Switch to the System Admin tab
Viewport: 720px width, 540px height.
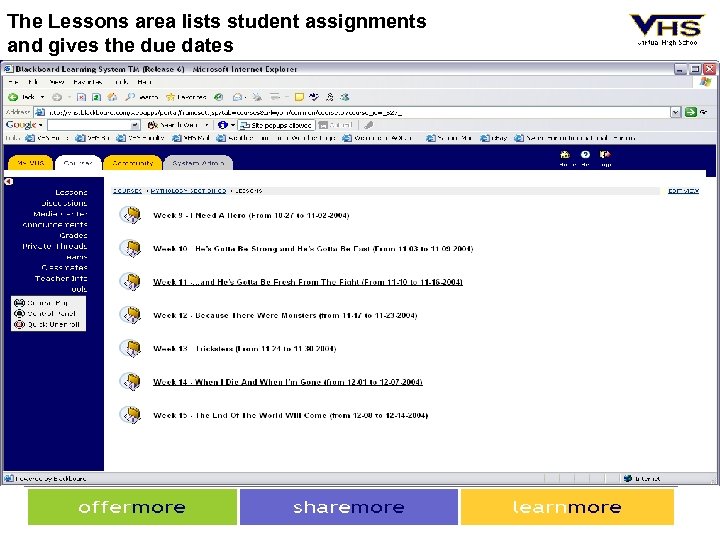(x=198, y=163)
